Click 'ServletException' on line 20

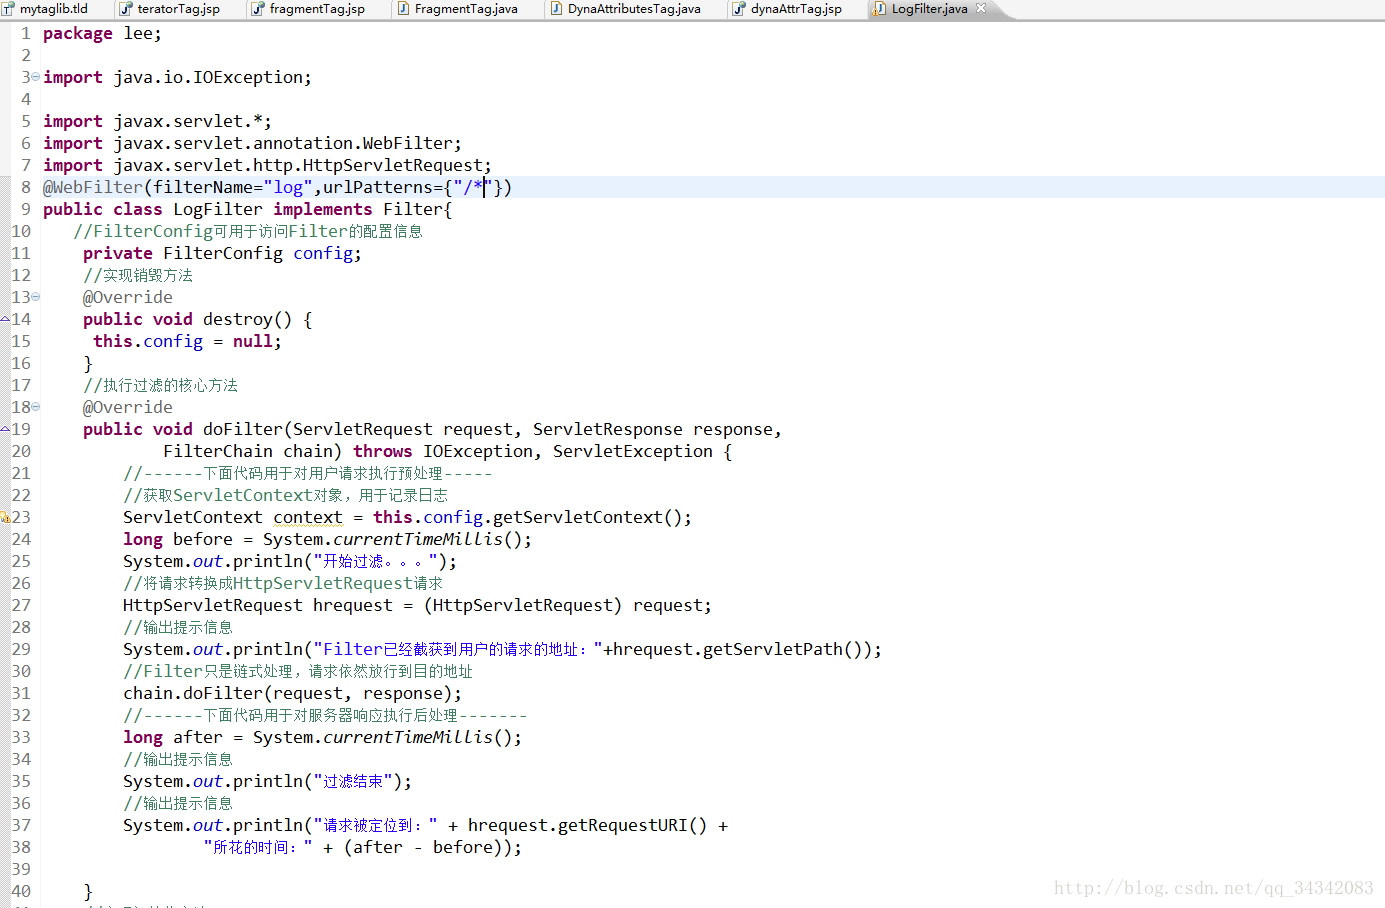(633, 452)
